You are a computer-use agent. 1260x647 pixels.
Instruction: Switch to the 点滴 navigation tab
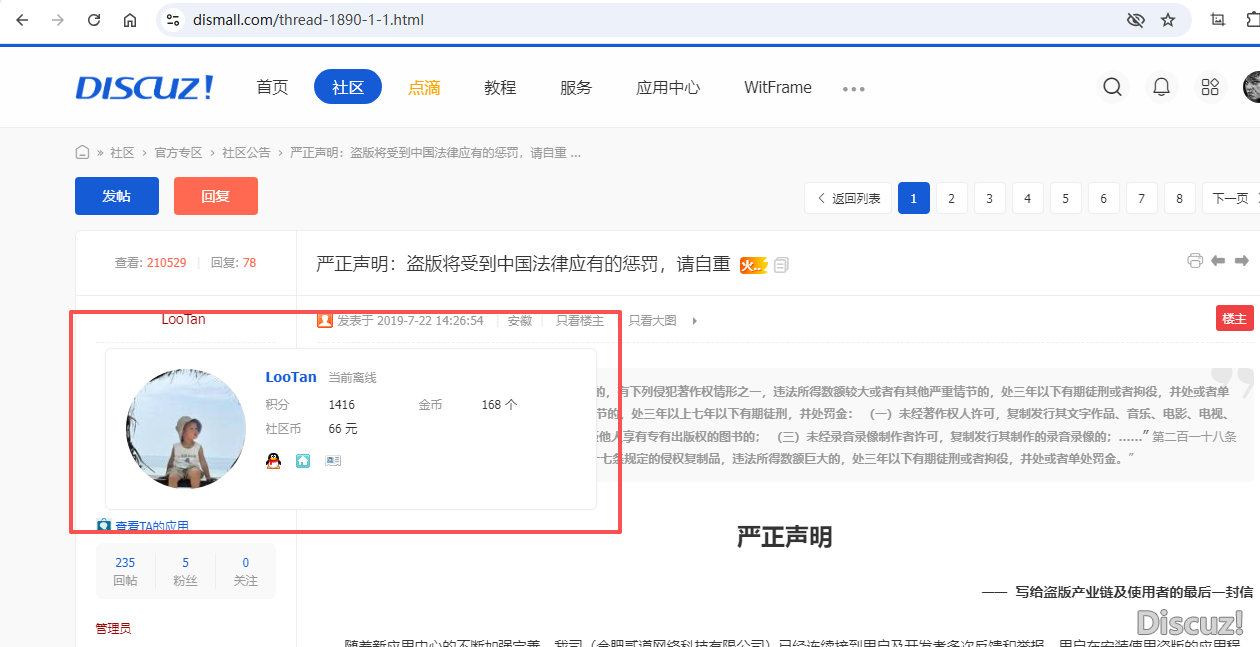pos(424,87)
